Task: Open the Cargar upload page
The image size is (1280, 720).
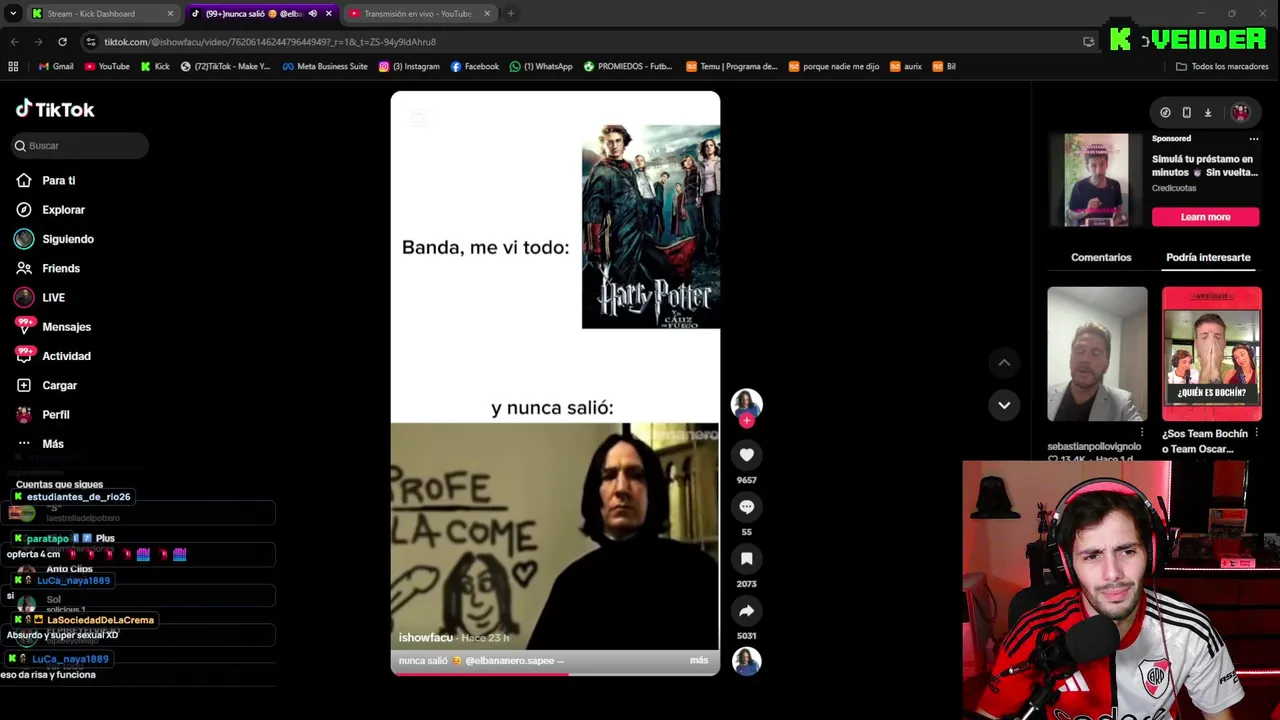Action: coord(59,385)
